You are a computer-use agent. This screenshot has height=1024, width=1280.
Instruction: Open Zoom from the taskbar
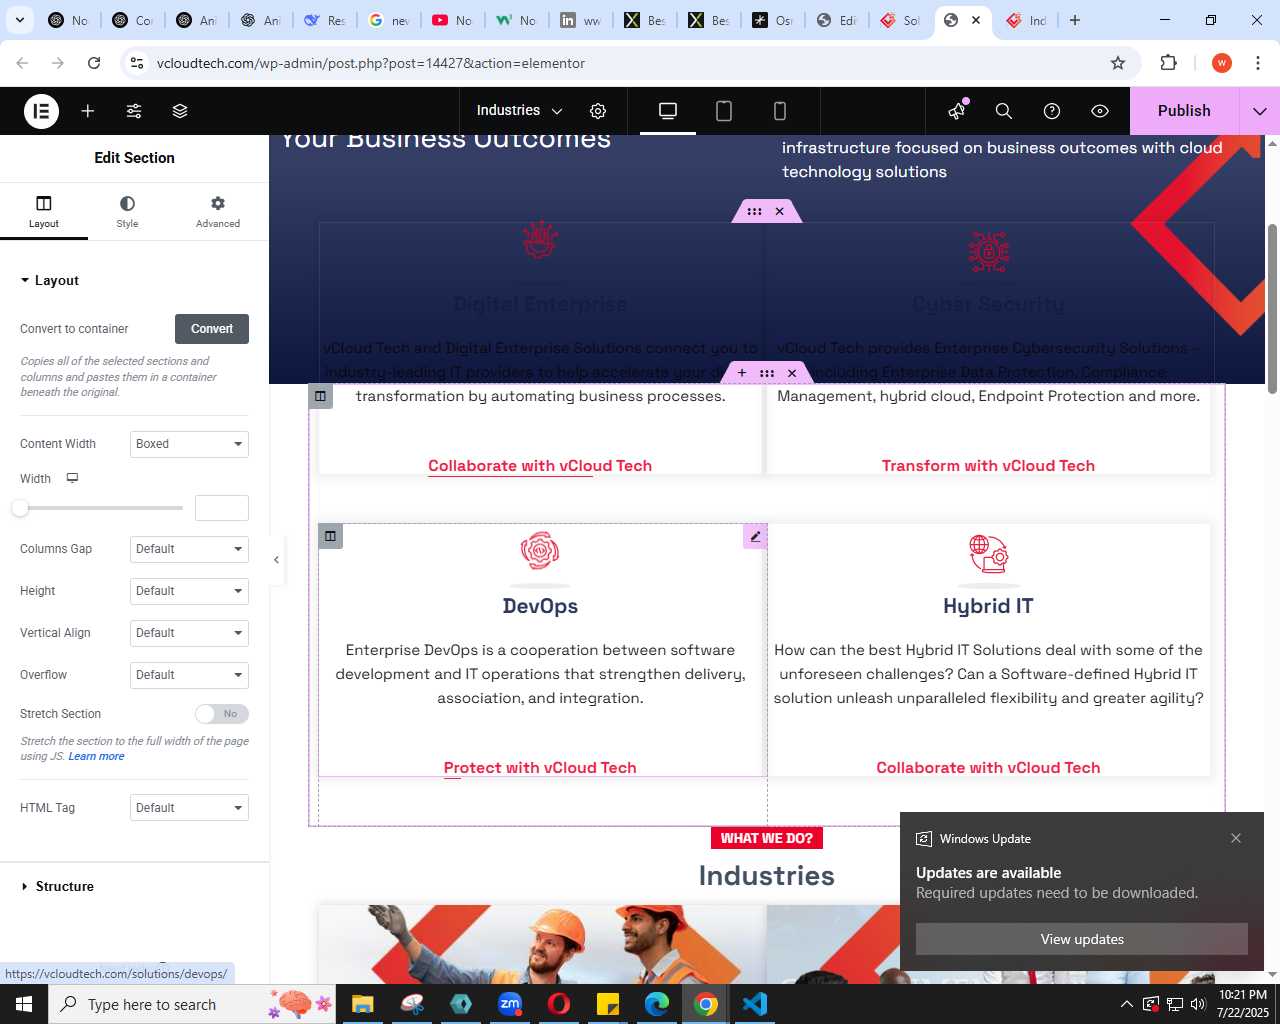(x=510, y=1004)
